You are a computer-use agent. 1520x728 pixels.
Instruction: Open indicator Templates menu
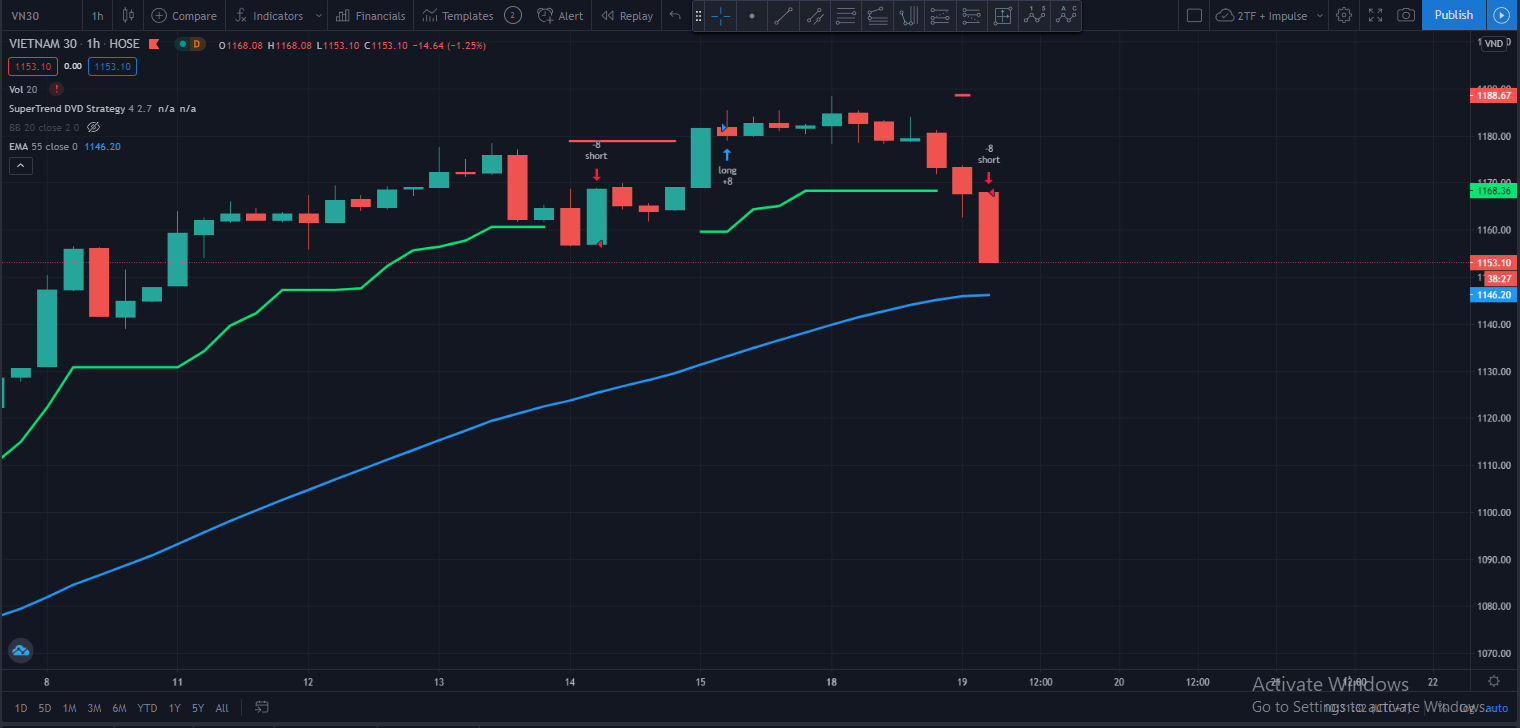(x=458, y=15)
